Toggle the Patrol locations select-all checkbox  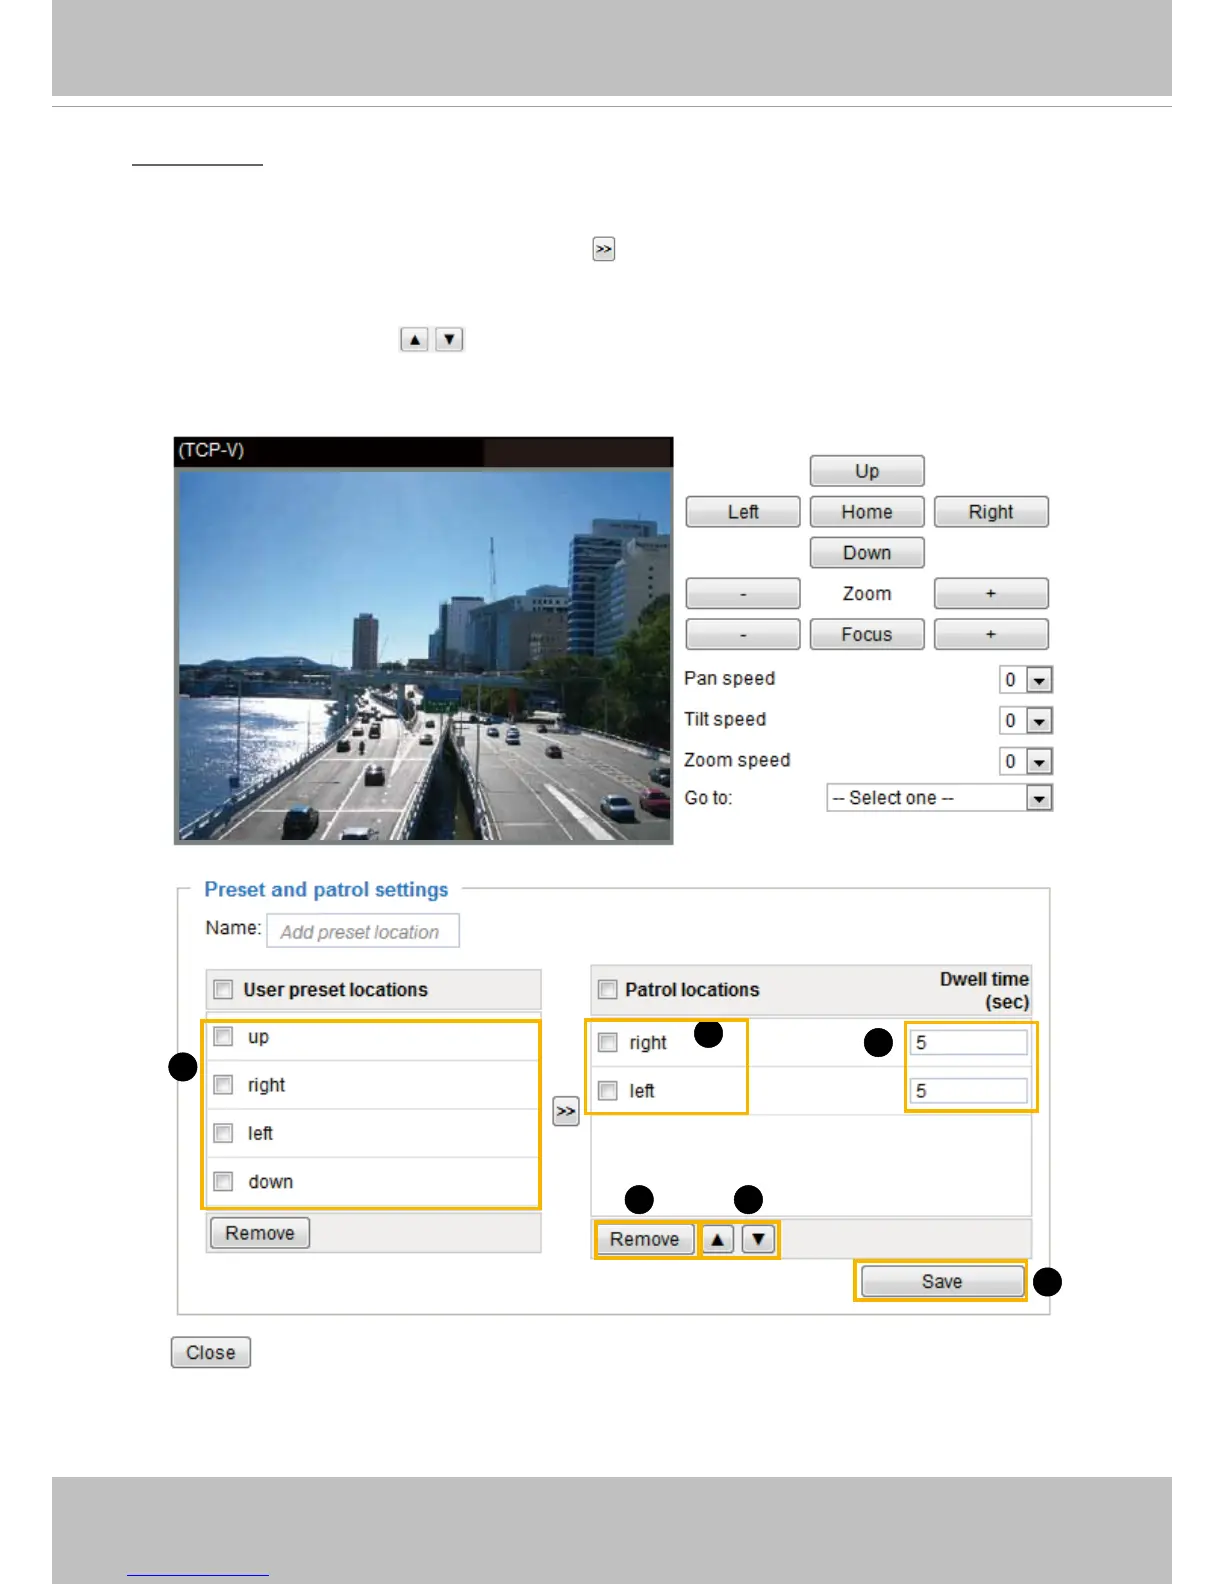click(607, 990)
